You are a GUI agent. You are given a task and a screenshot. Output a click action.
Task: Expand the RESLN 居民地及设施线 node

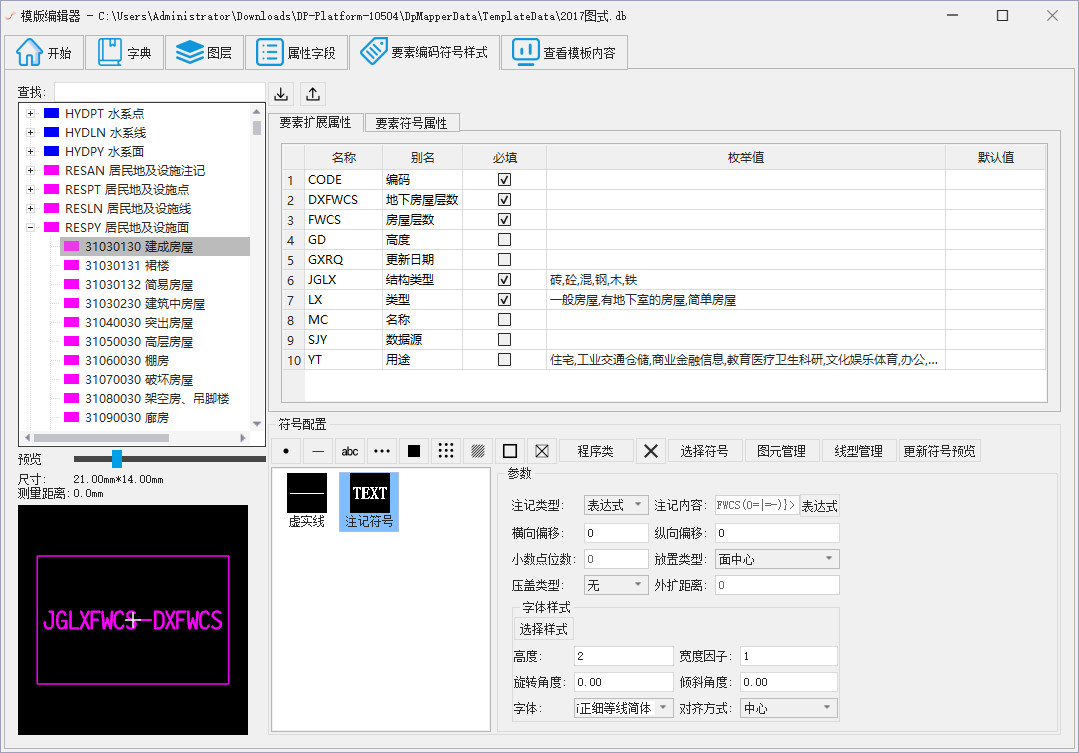tap(30, 209)
